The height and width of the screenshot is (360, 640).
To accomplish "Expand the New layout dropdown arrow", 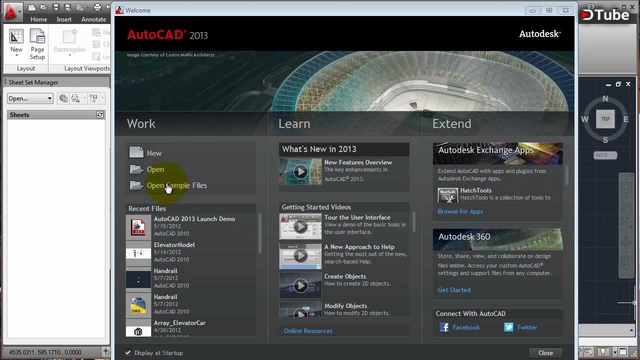I will 16,56.
